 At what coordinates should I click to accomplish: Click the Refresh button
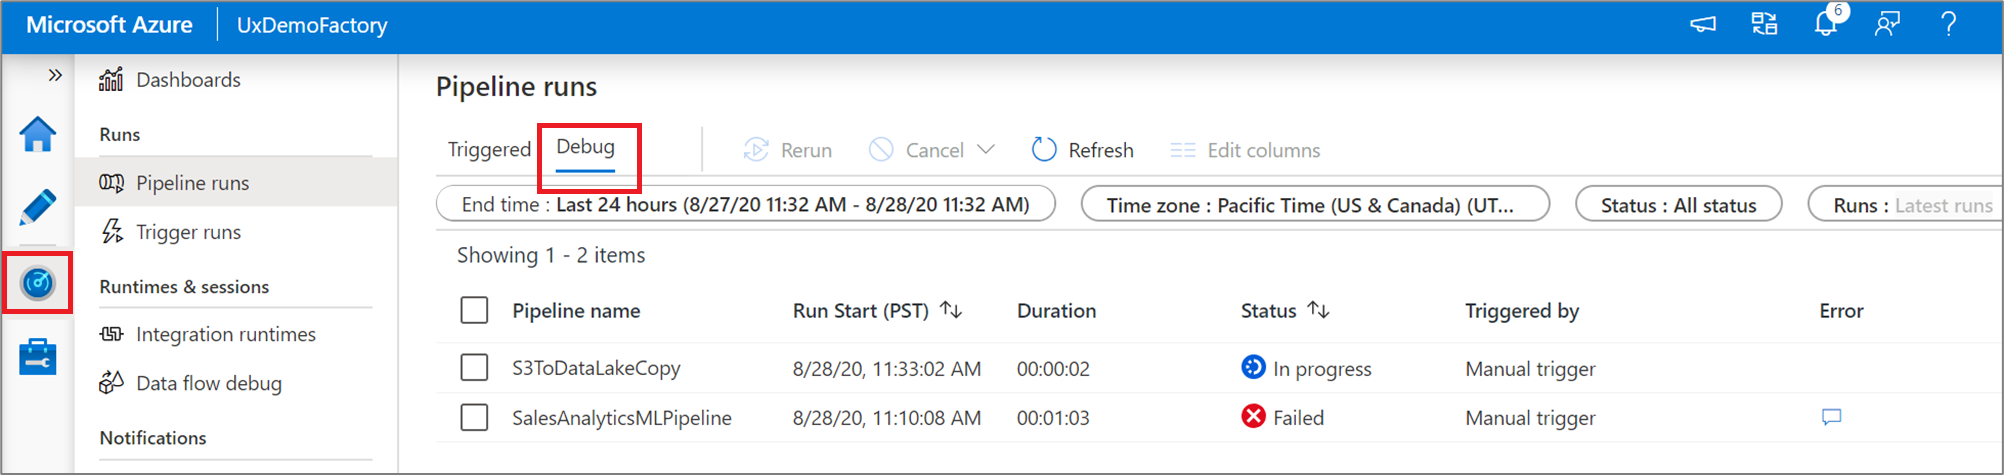(1083, 150)
